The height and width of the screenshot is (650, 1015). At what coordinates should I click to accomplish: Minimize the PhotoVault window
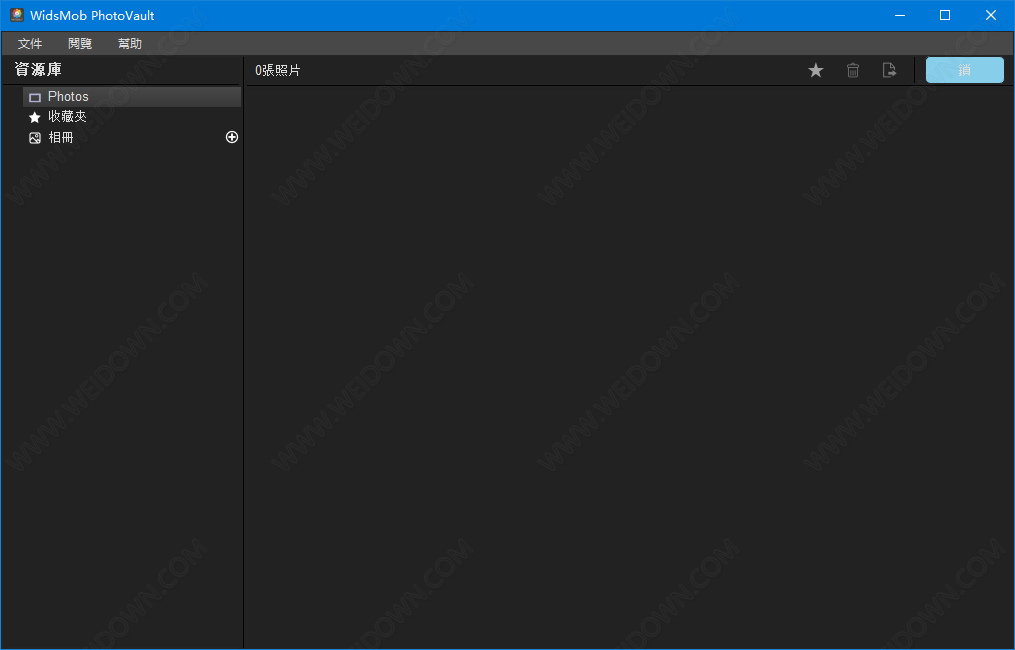pos(900,15)
